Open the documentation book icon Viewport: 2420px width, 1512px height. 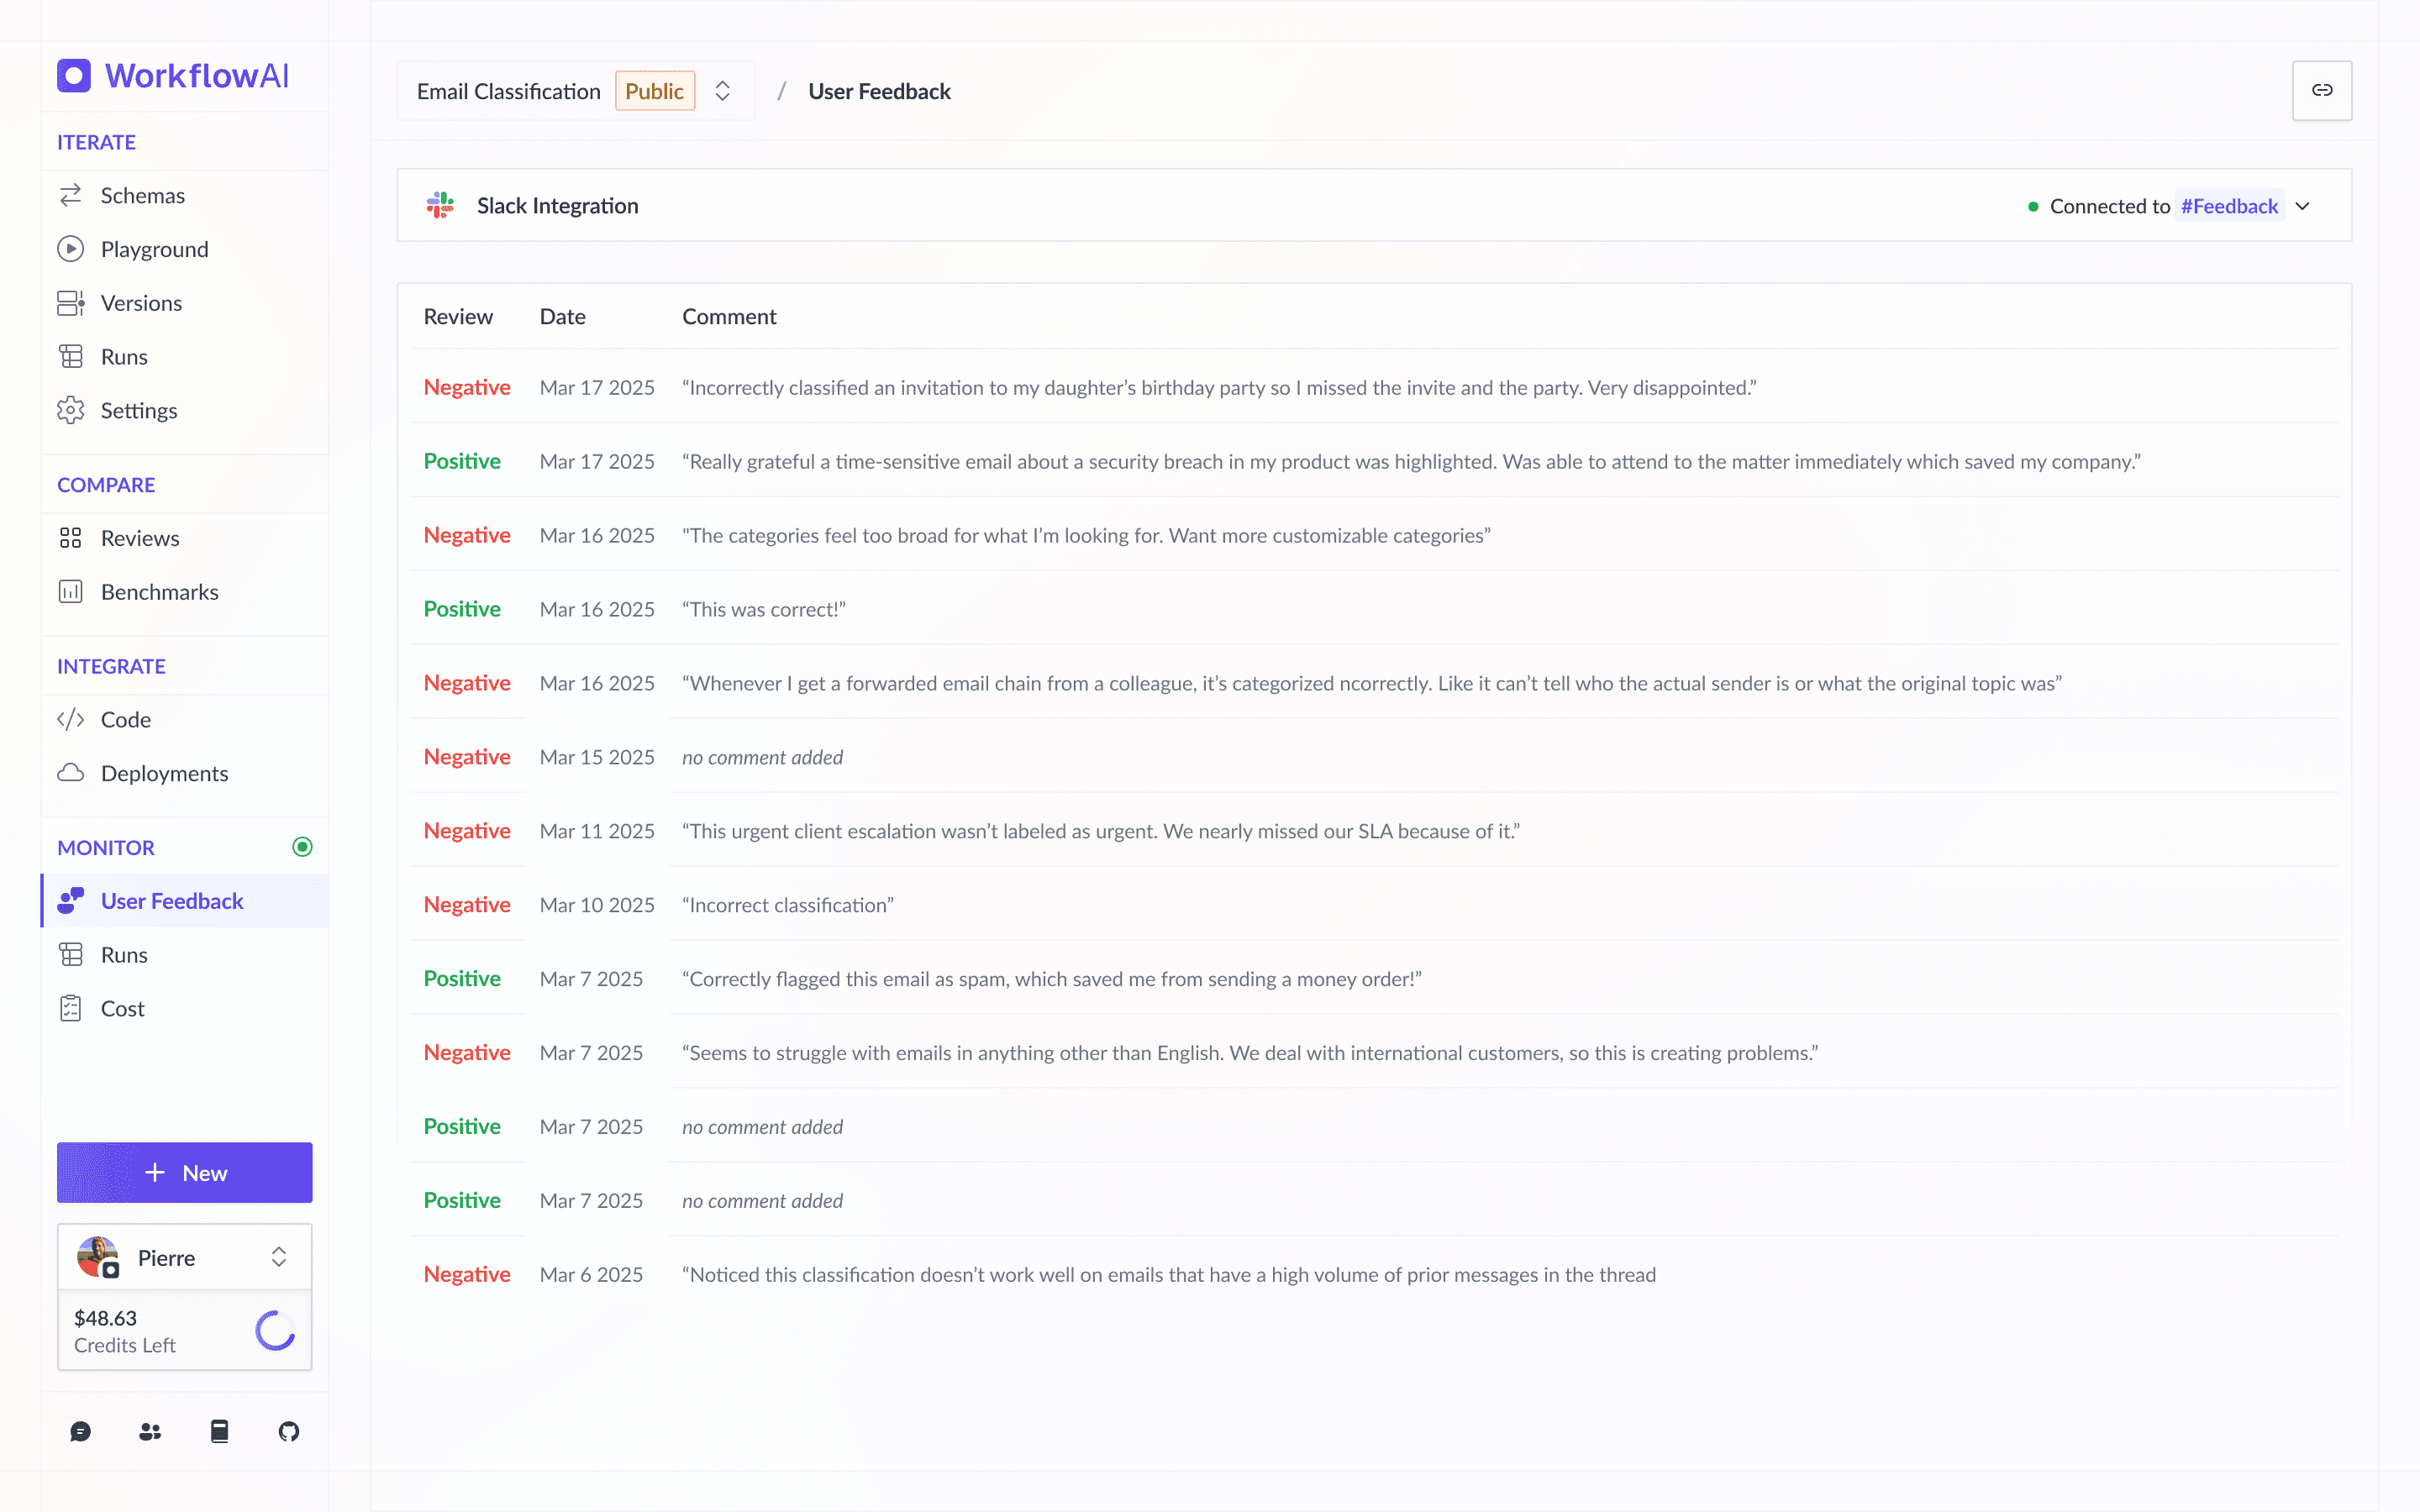(x=219, y=1431)
